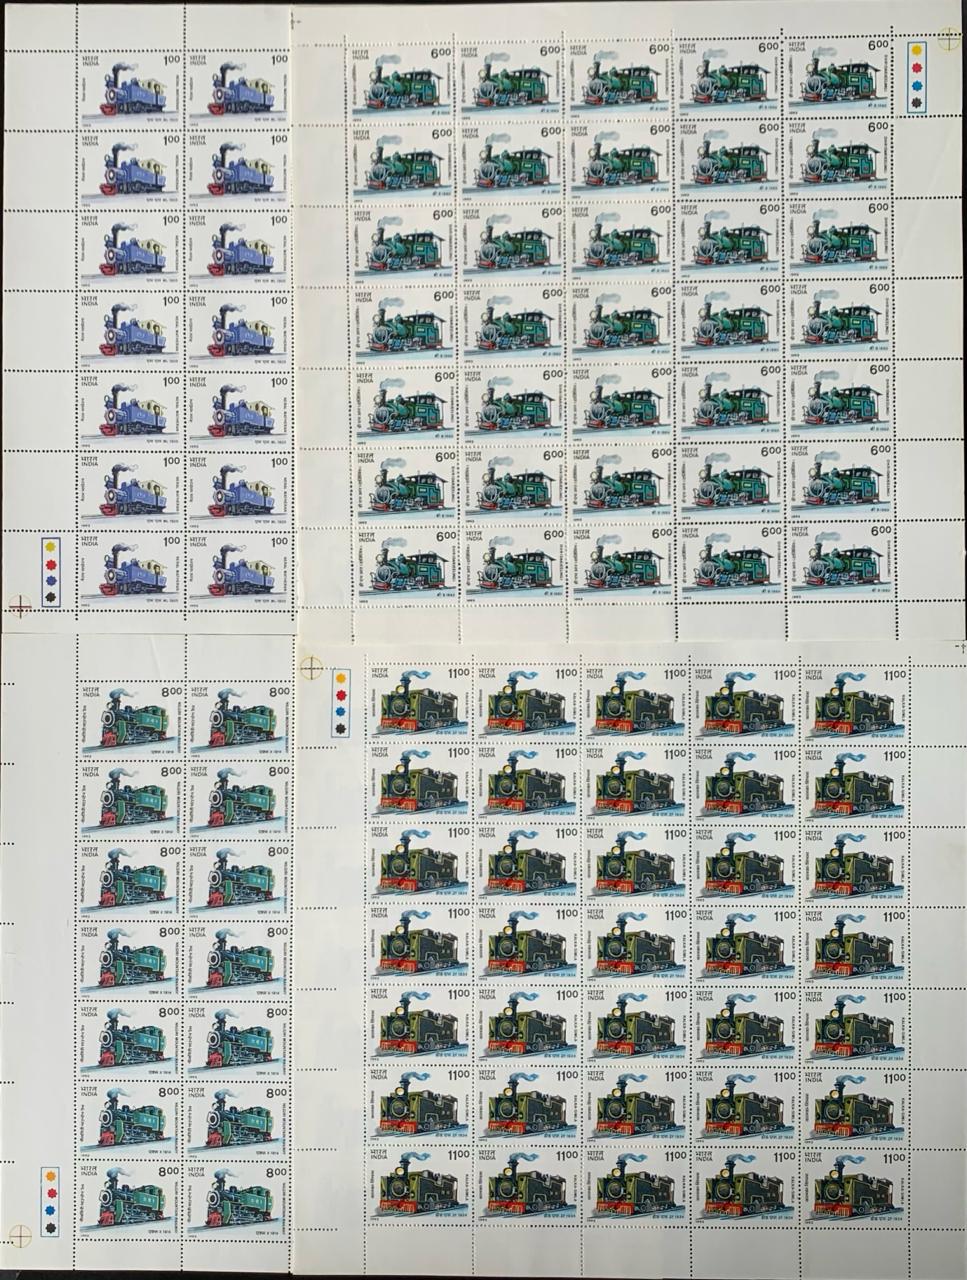The image size is (967, 1280).
Task: Choose the blue color dot on the 8.00 sheet
Action: 50,1210
